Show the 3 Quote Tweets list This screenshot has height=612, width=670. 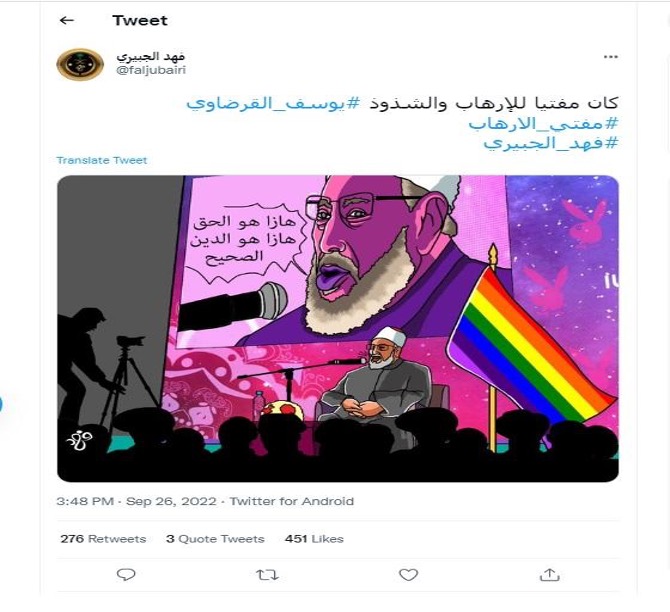pyautogui.click(x=215, y=539)
